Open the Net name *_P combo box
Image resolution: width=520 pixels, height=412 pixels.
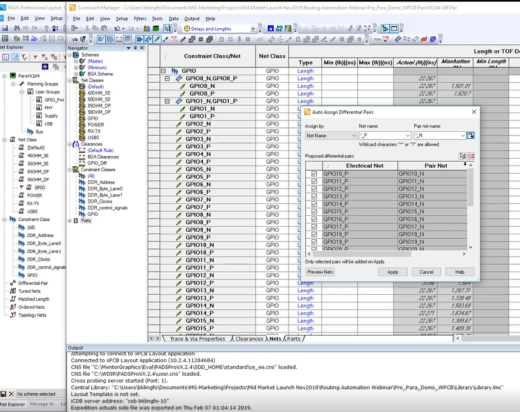(x=385, y=136)
